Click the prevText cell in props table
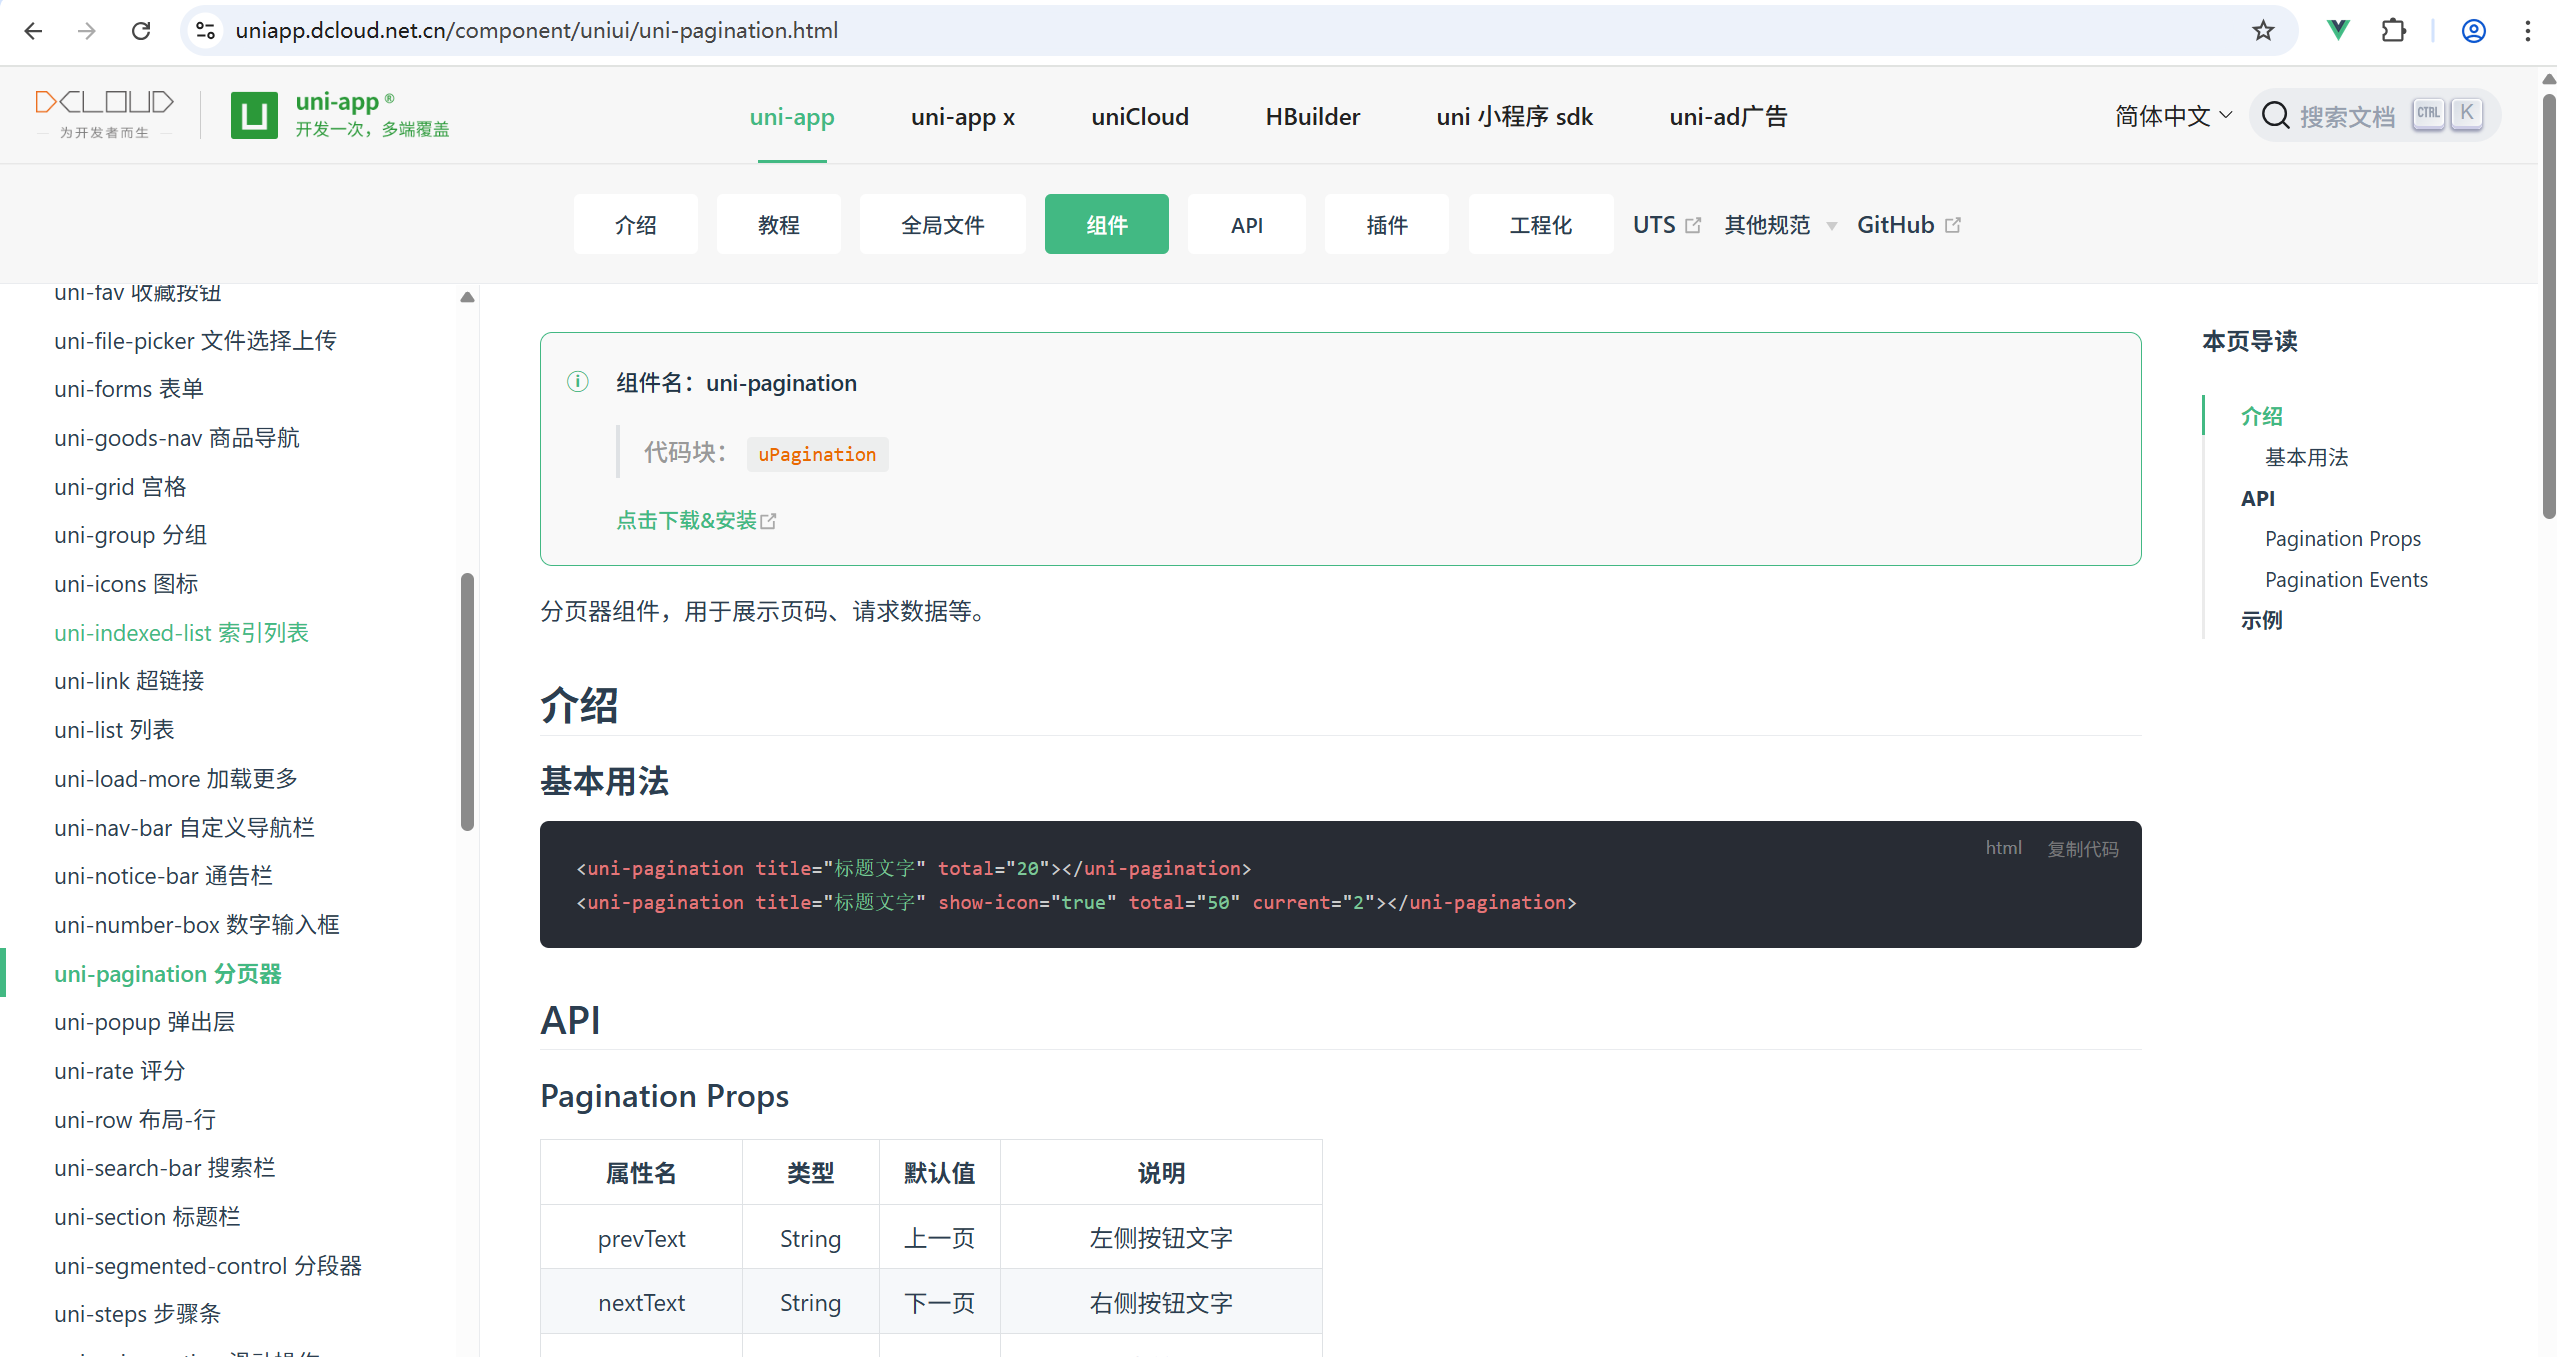Viewport: 2557px width, 1357px height. coord(641,1238)
